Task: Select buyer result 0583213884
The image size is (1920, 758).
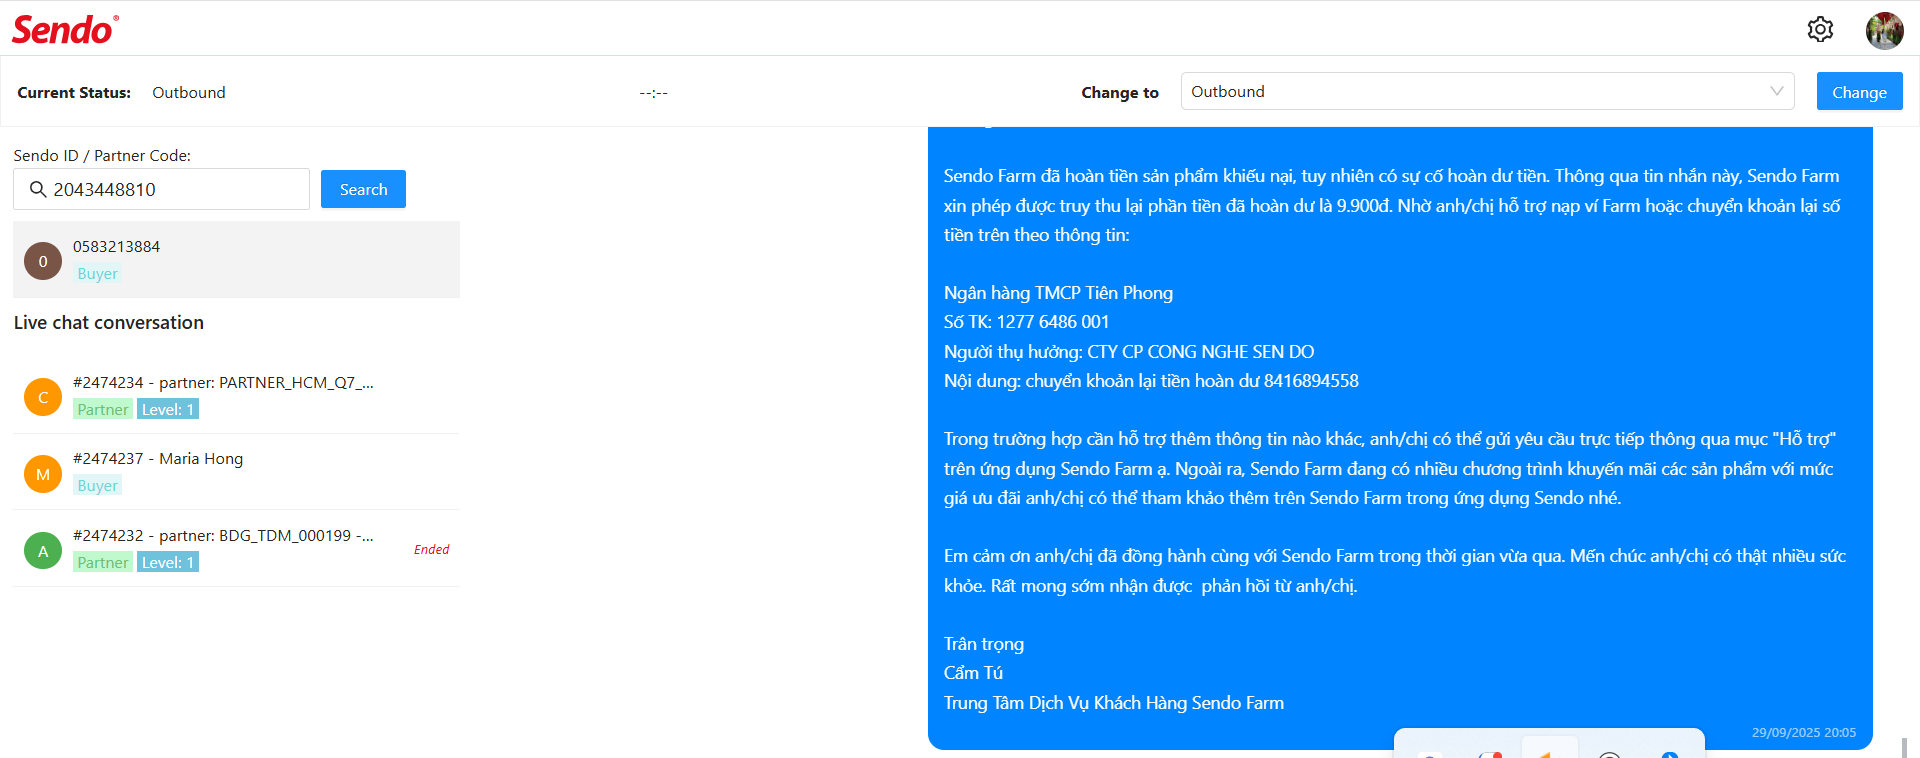Action: coord(236,259)
